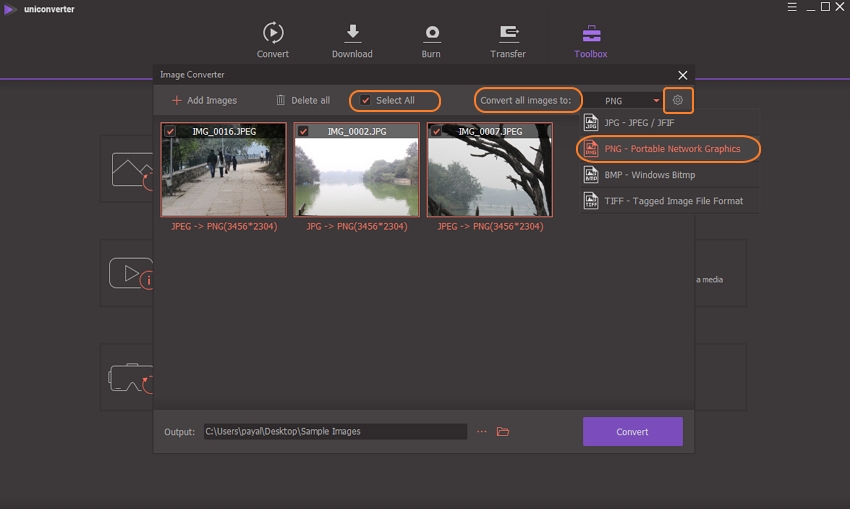Image resolution: width=850 pixels, height=509 pixels.
Task: Select PNG - Portable Network Graphics option
Action: click(671, 149)
